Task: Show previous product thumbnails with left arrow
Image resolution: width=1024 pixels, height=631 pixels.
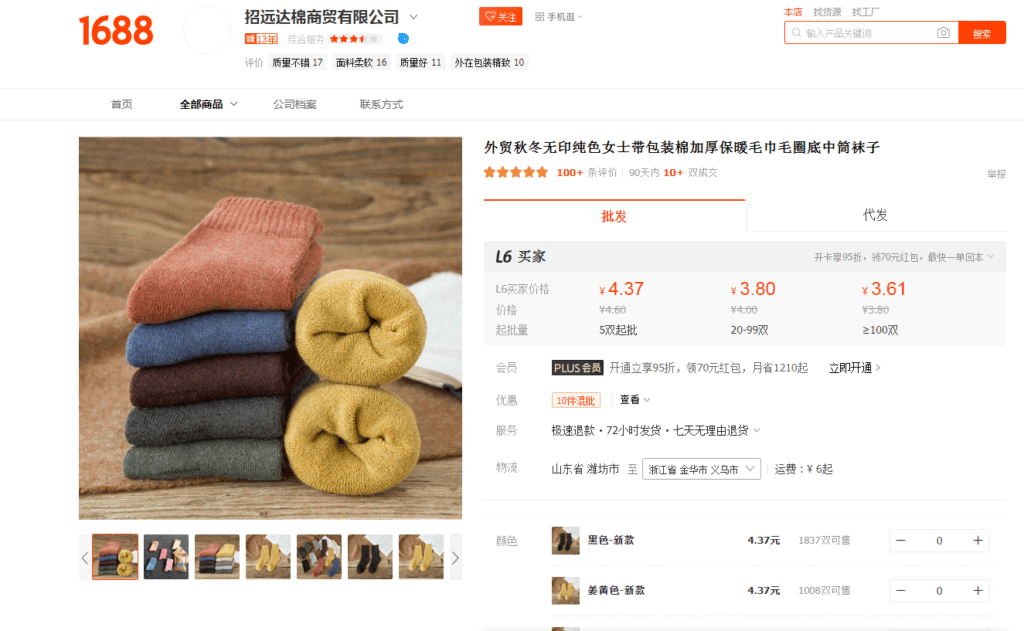Action: [85, 558]
